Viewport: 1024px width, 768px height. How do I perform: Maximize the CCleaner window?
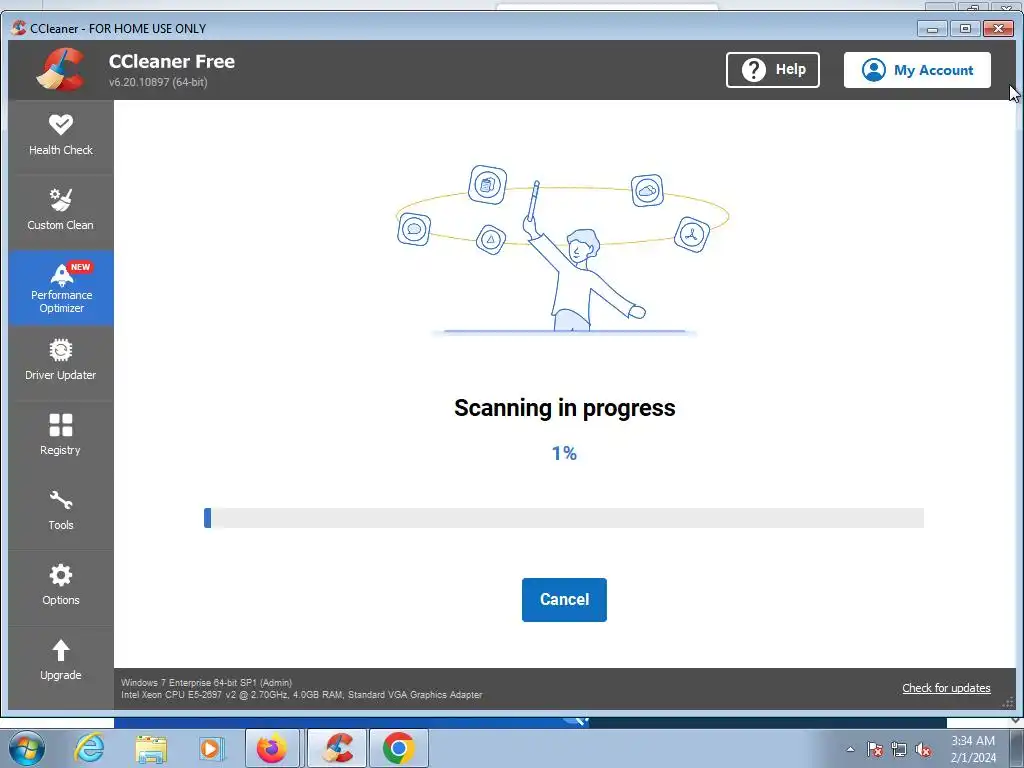click(965, 29)
